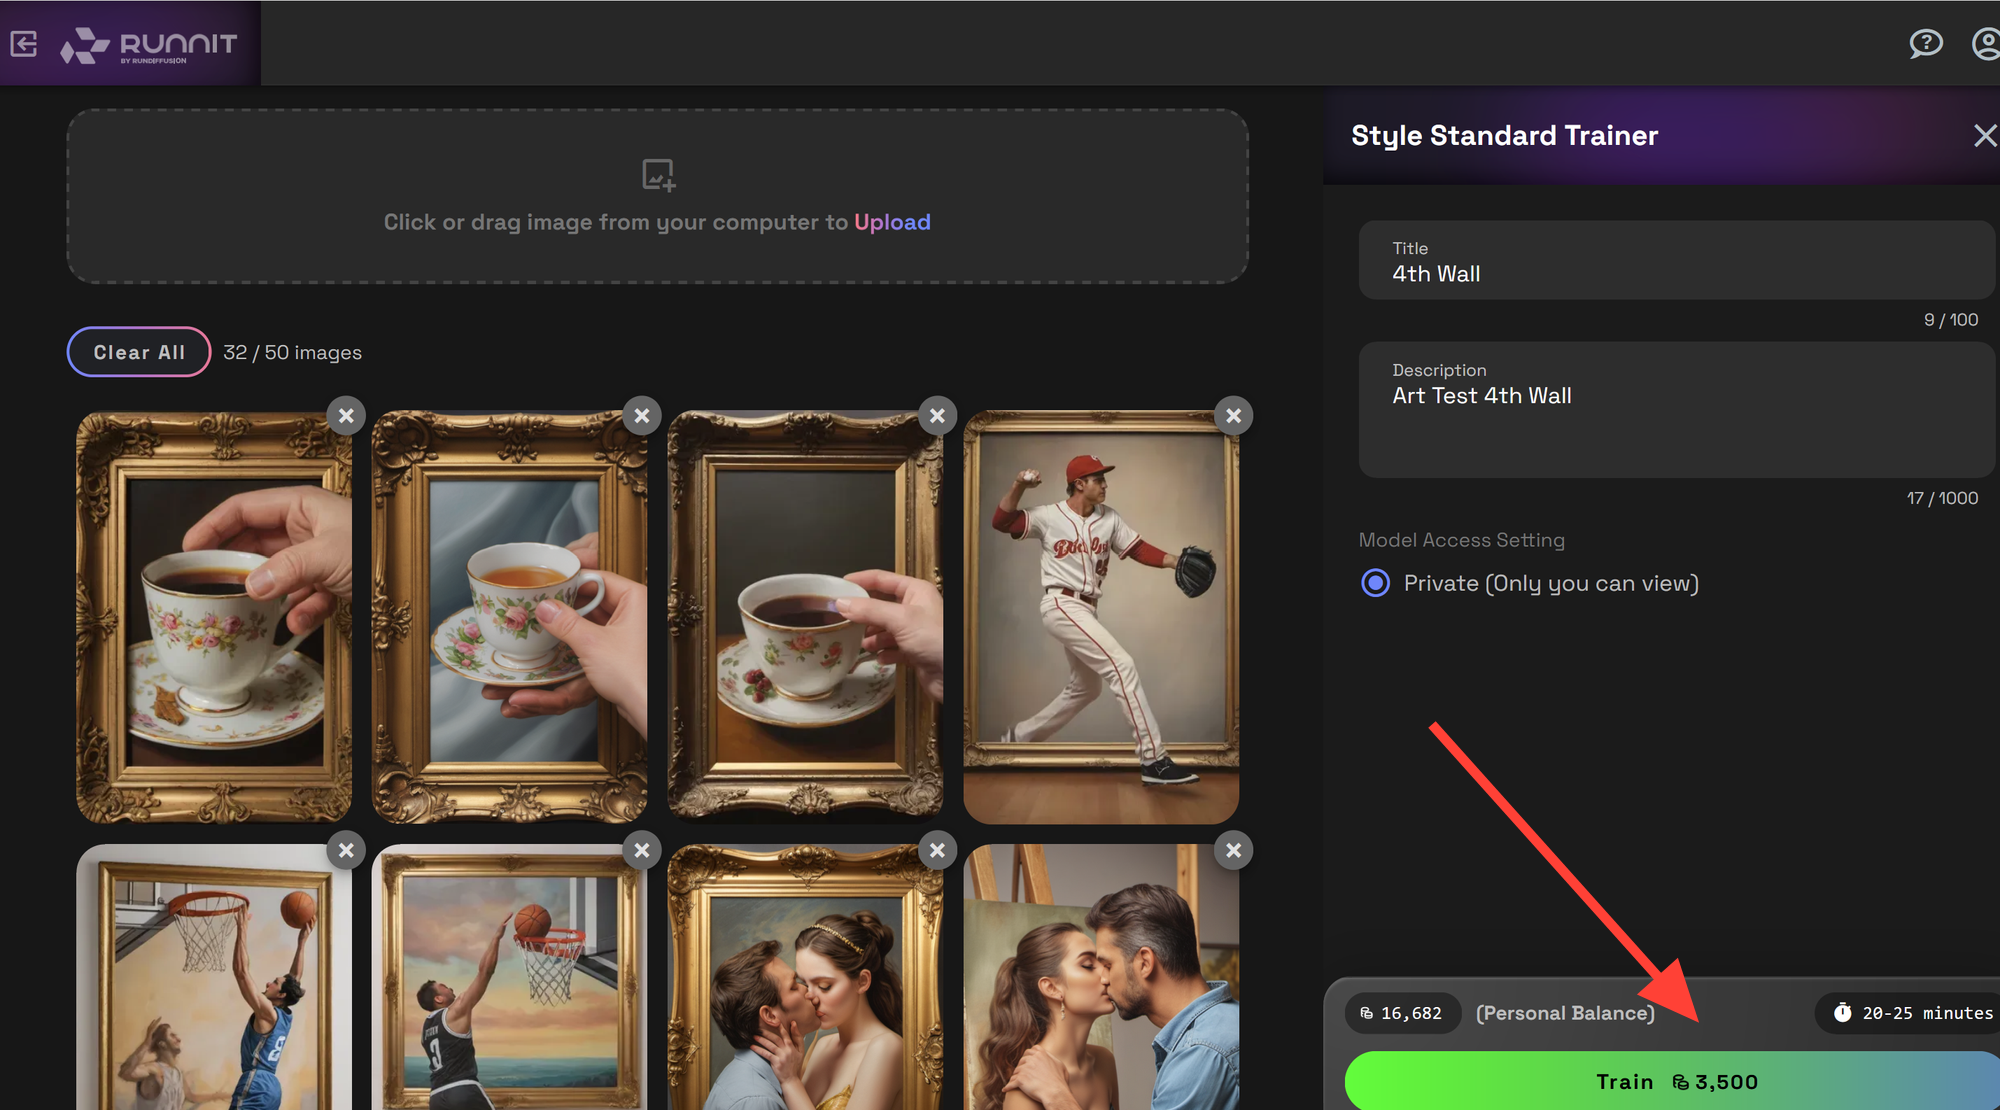The image size is (2000, 1110).
Task: Remove the kissing couple gold frame image
Action: pyautogui.click(x=937, y=851)
